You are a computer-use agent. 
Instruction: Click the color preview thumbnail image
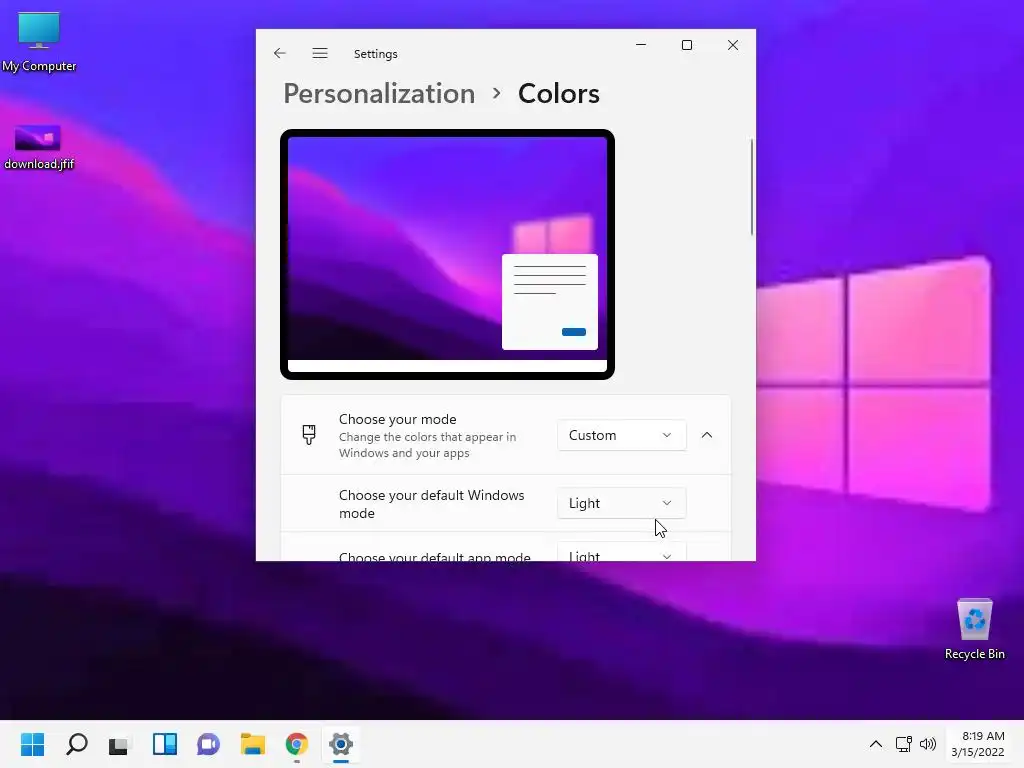[447, 254]
